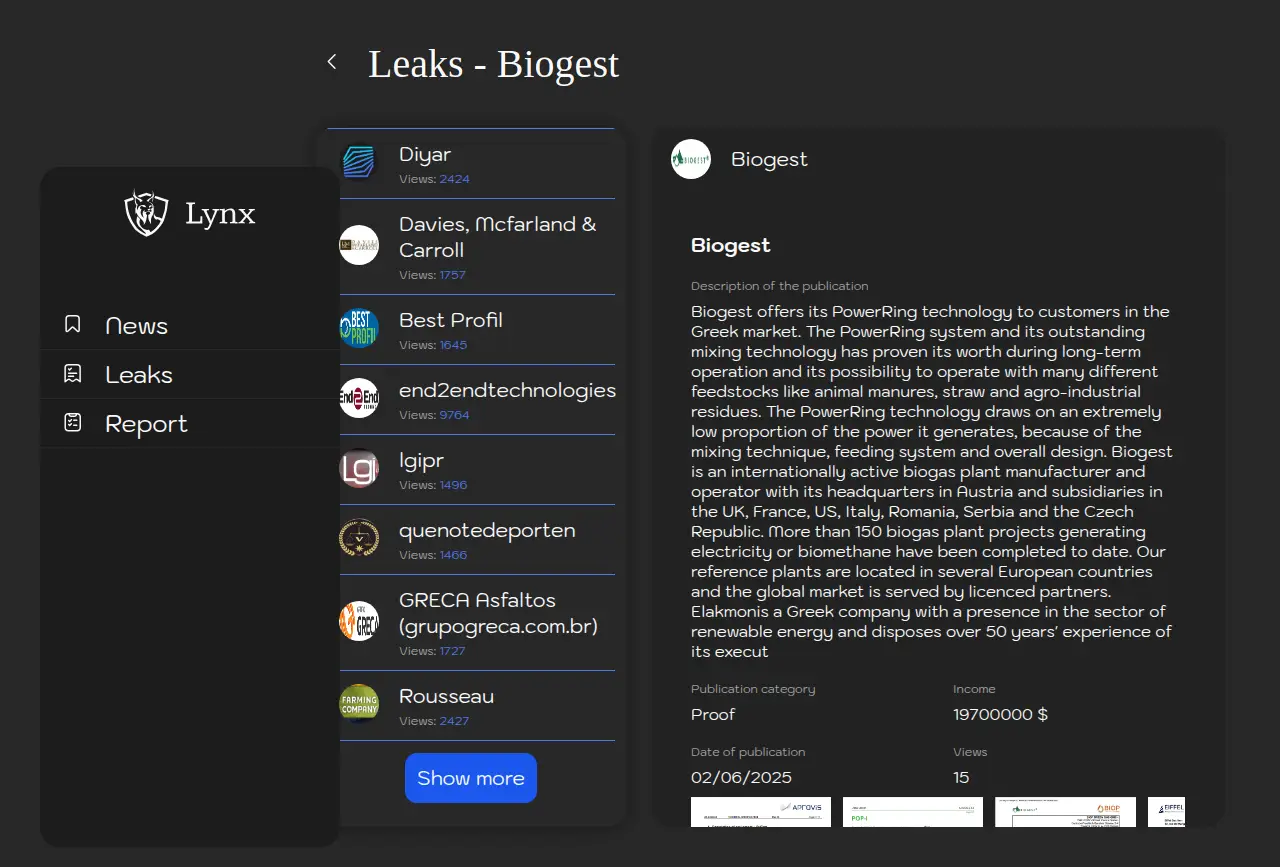Click the News bookmark icon
This screenshot has width=1280, height=867.
click(73, 325)
